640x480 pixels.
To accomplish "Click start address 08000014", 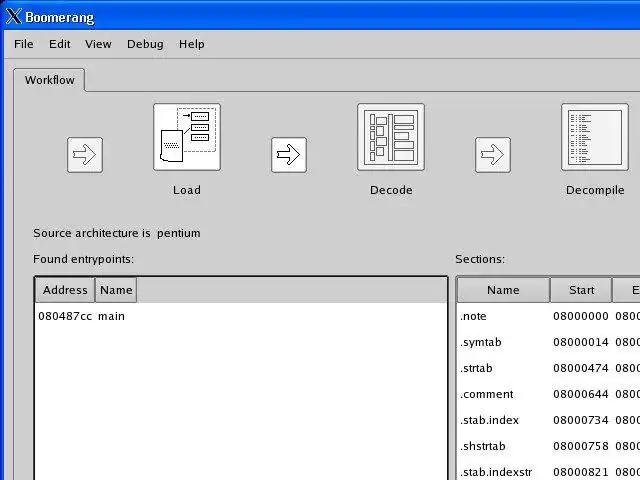I will pyautogui.click(x=581, y=342).
